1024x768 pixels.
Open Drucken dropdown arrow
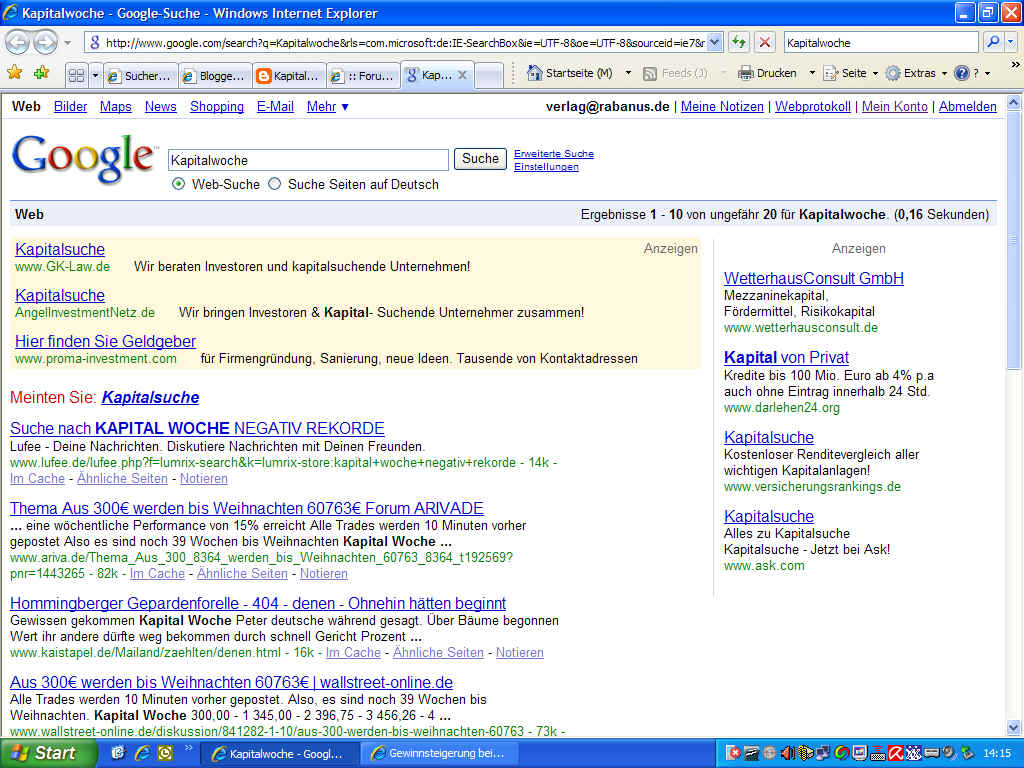(x=812, y=73)
